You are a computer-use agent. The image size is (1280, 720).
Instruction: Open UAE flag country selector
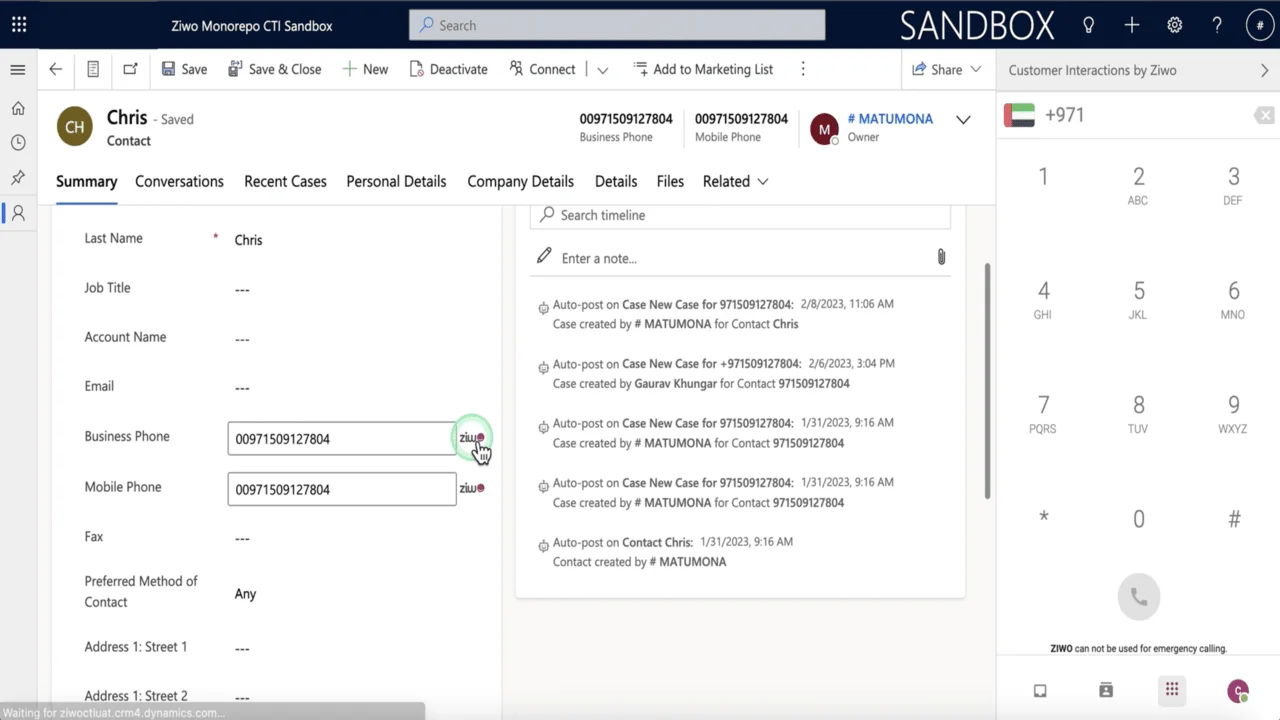1019,115
